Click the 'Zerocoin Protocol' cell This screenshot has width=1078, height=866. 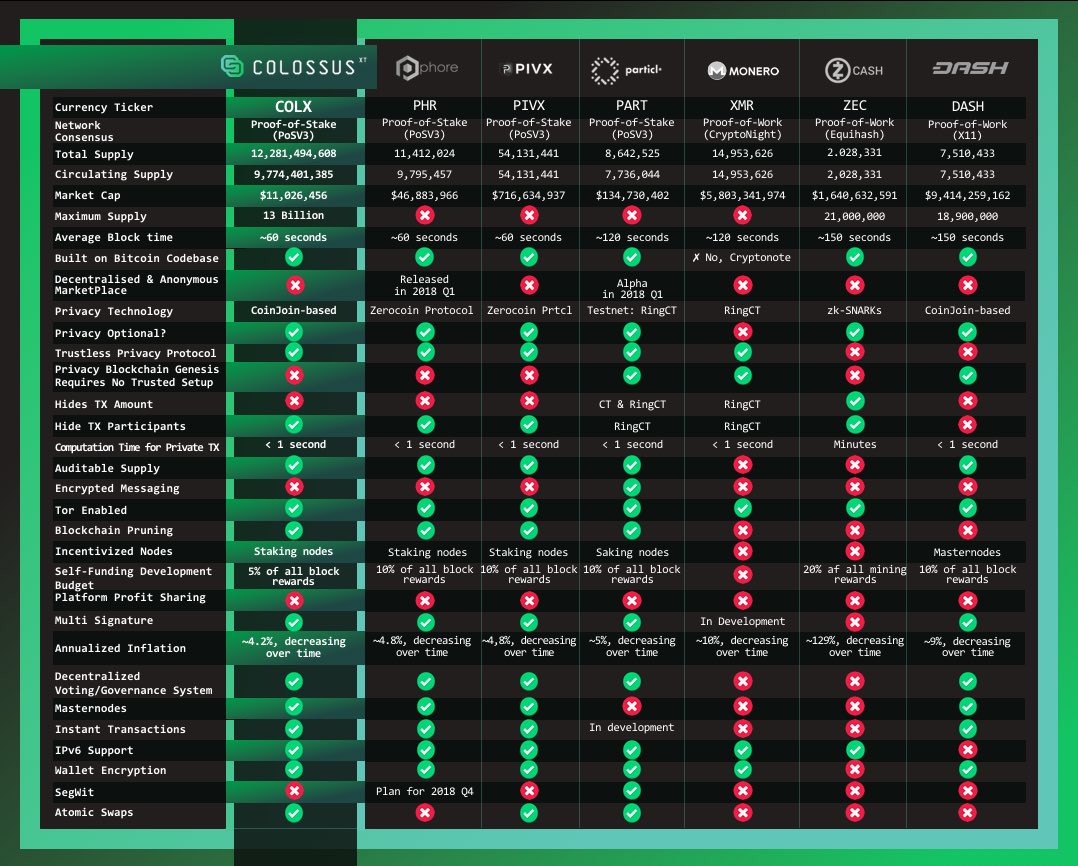tap(421, 311)
